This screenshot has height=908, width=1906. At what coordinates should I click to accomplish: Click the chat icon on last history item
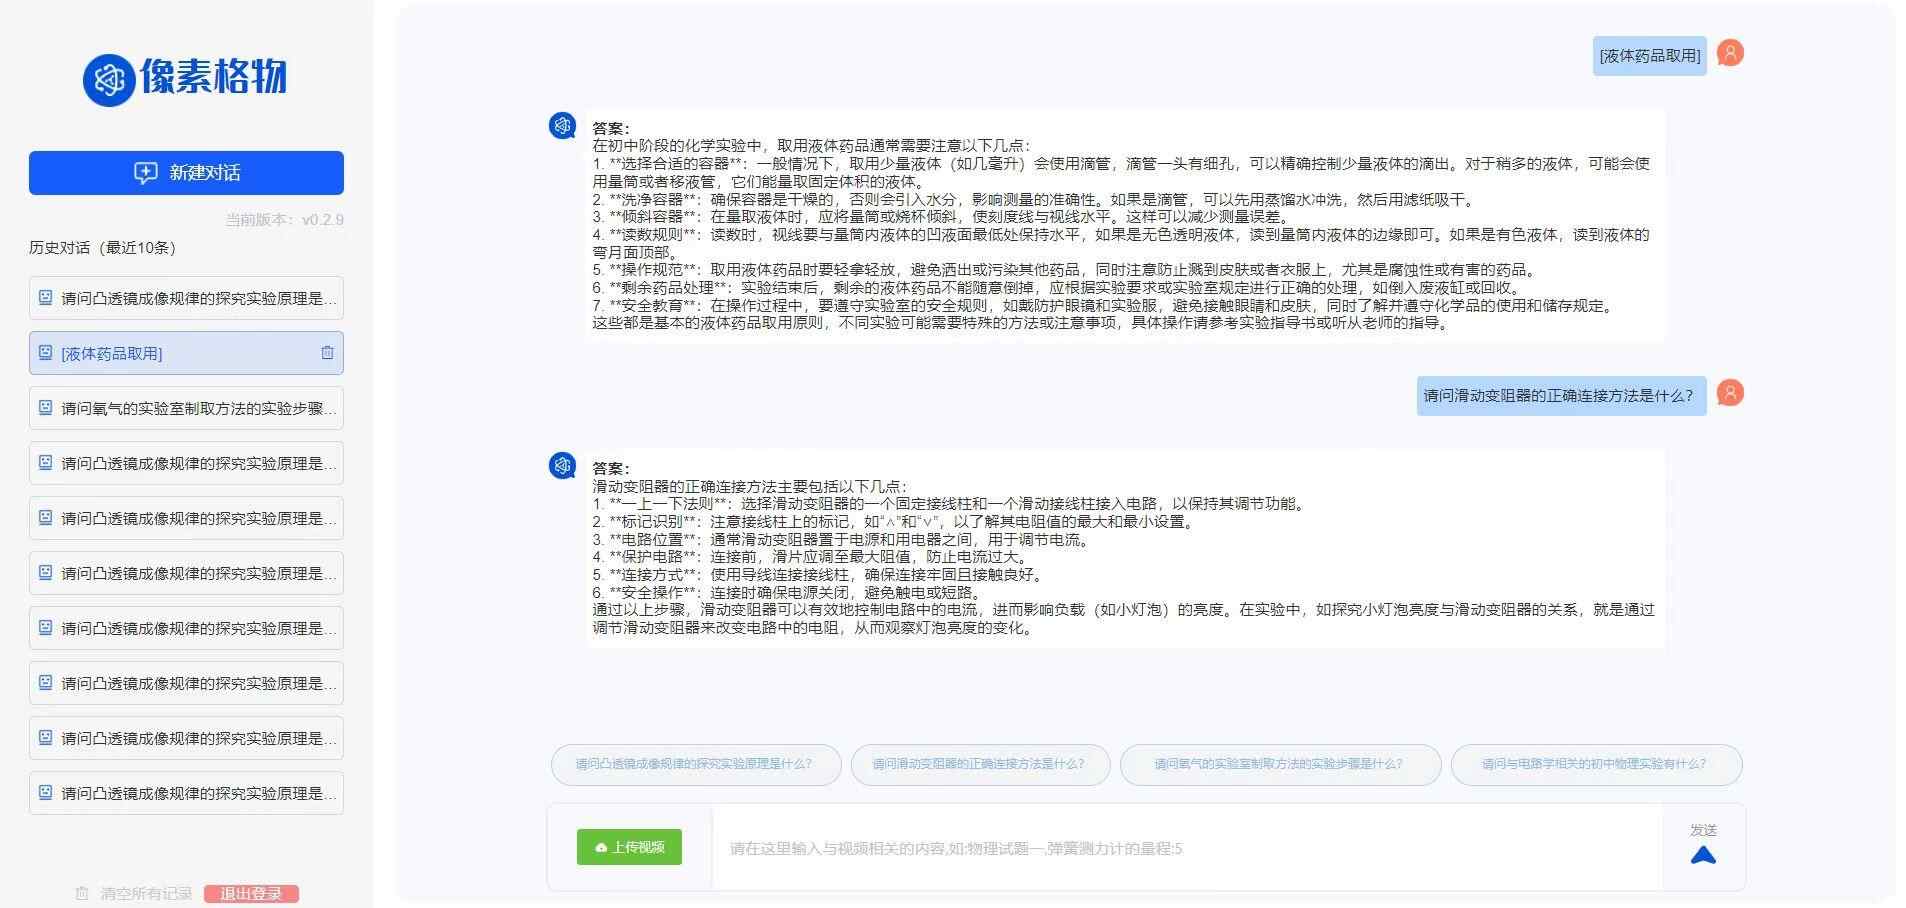click(45, 792)
